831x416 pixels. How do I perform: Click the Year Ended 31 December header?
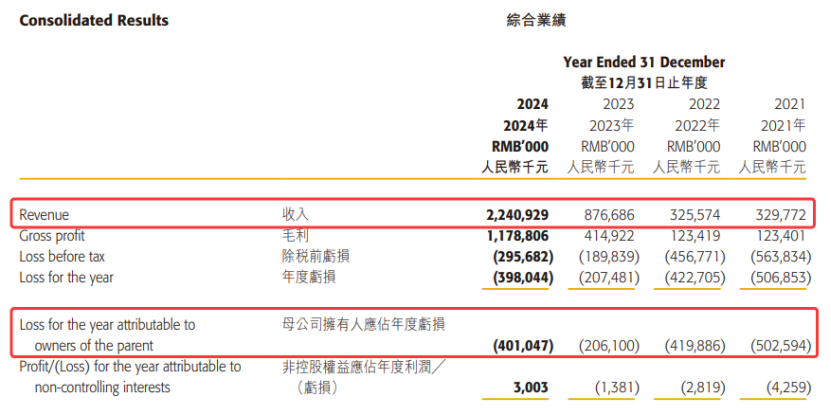tap(643, 62)
